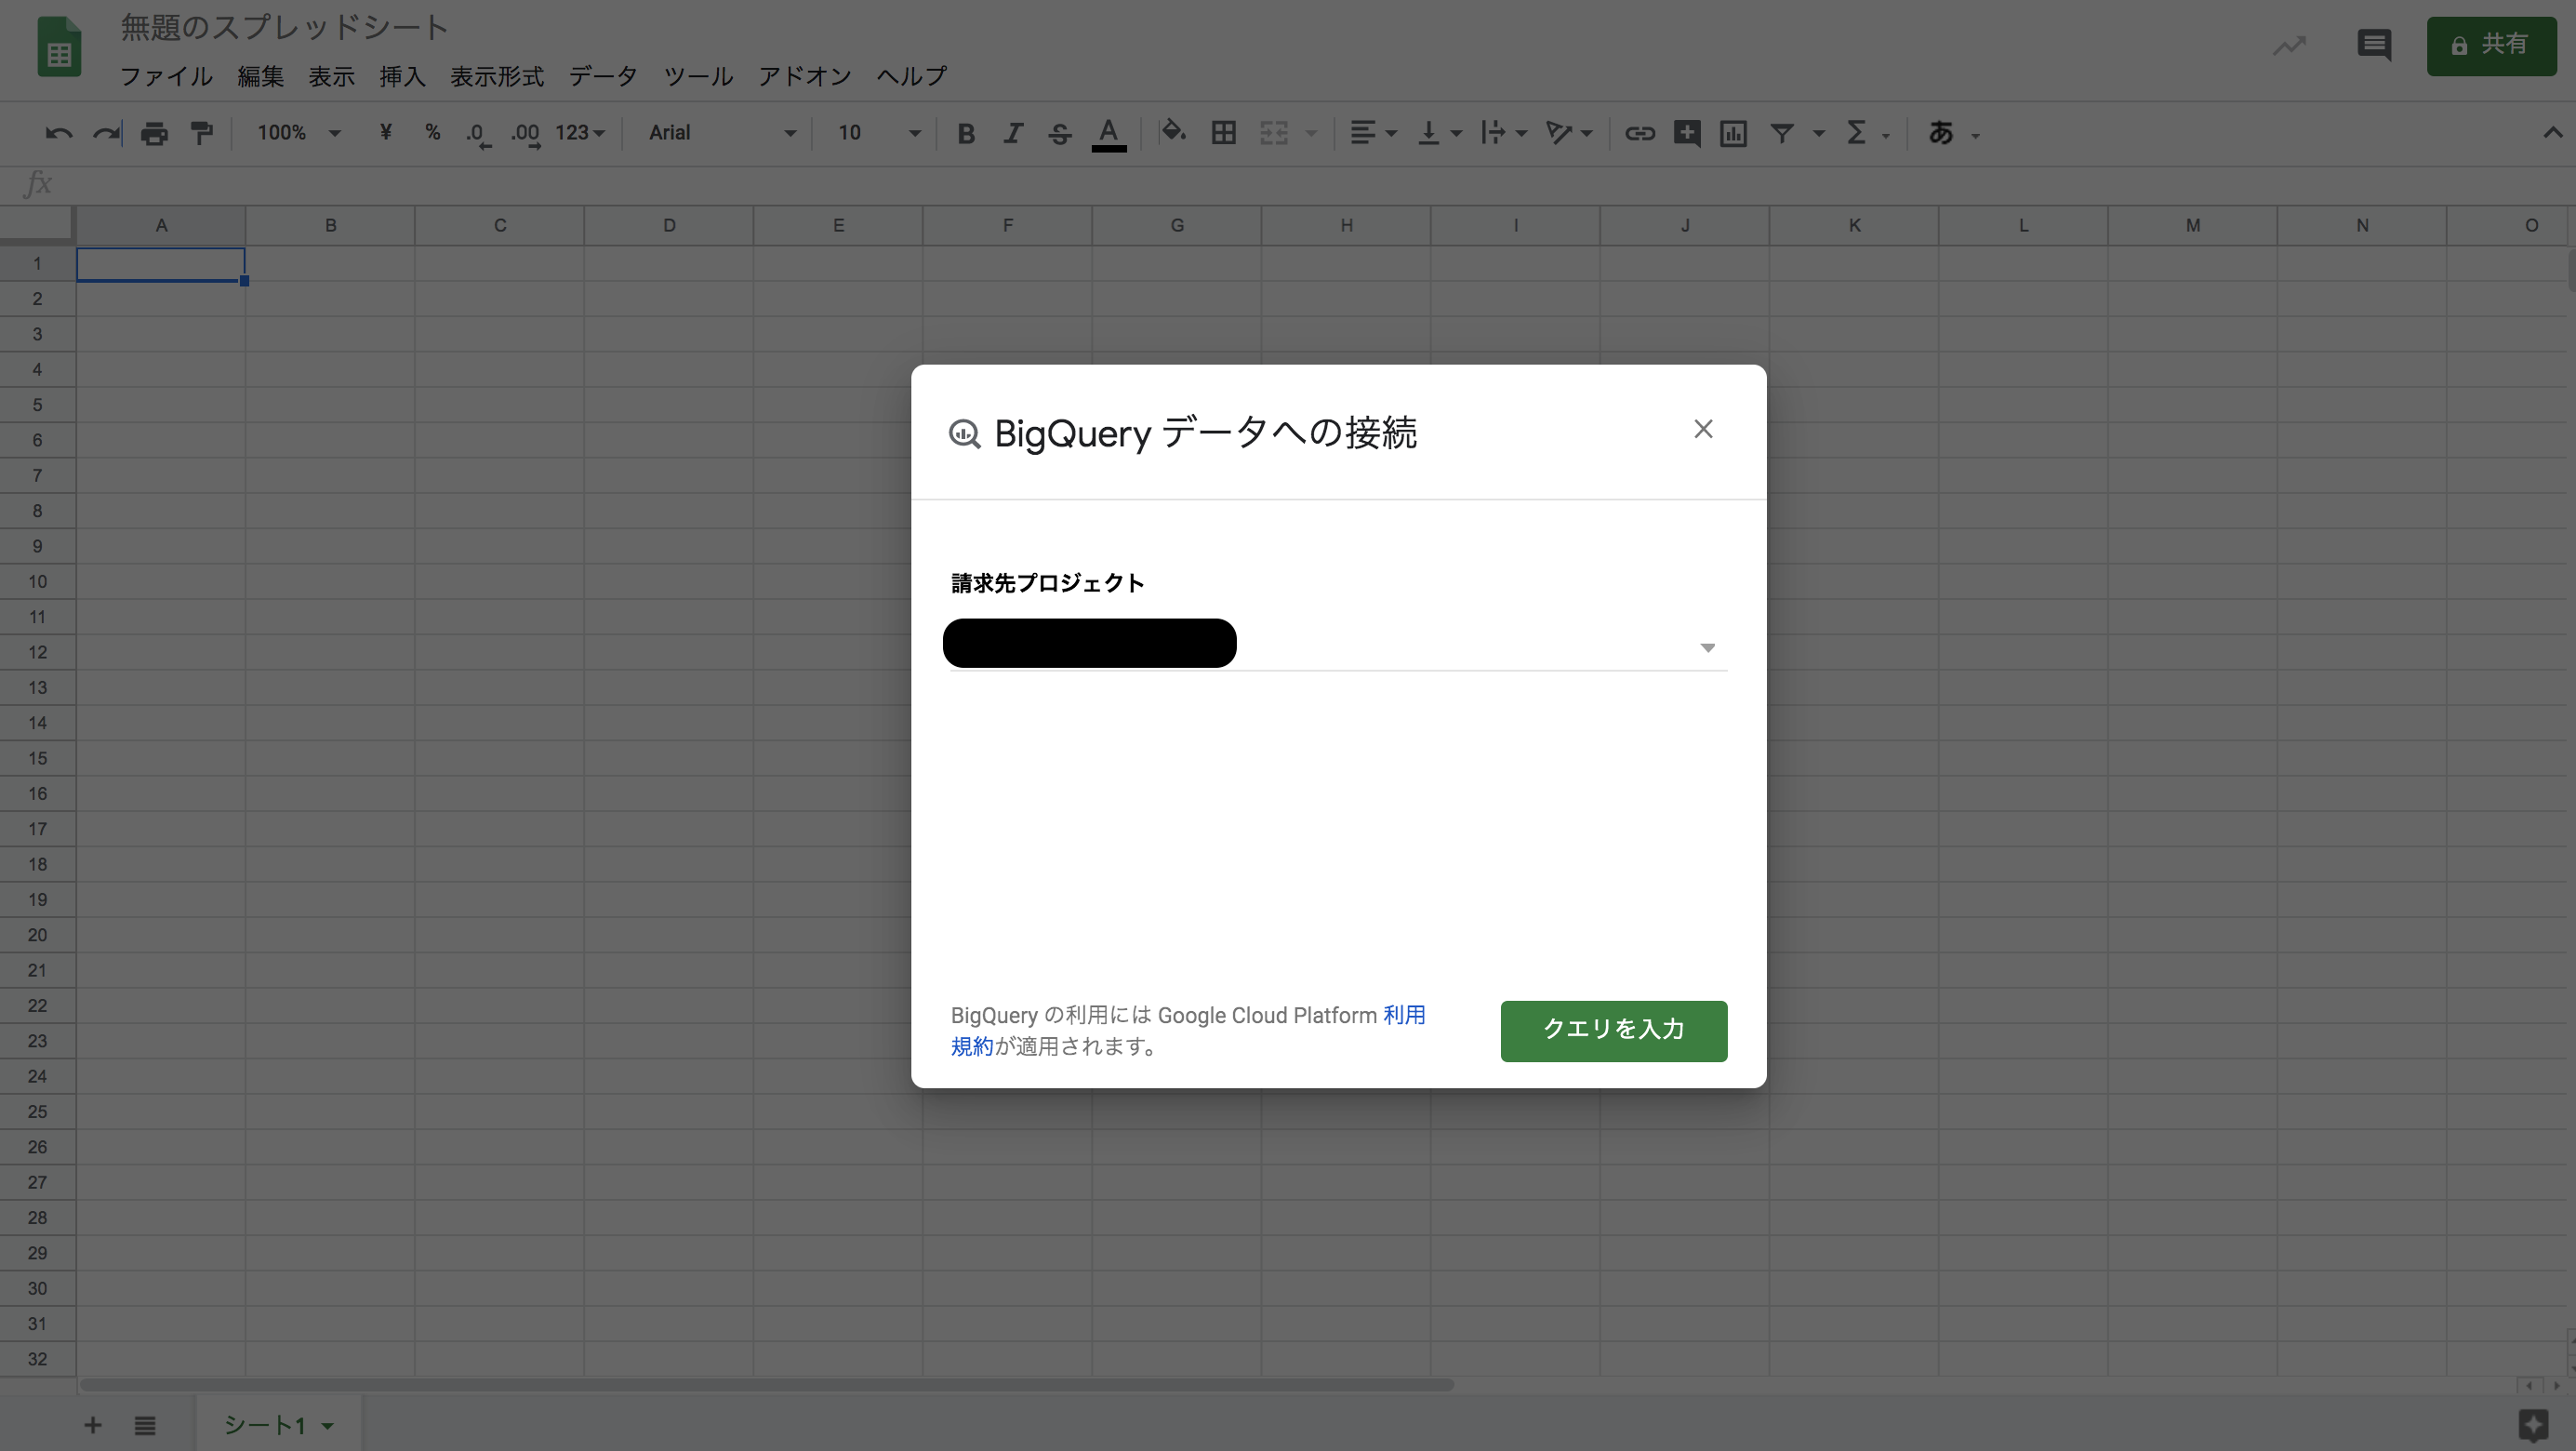The image size is (2576, 1451).
Task: Click the undo icon in toolbar
Action: coord(59,133)
